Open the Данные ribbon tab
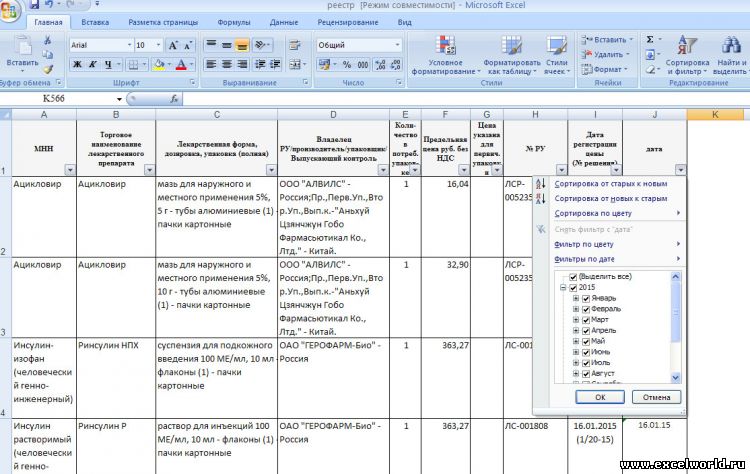The width and height of the screenshot is (750, 474). (284, 22)
